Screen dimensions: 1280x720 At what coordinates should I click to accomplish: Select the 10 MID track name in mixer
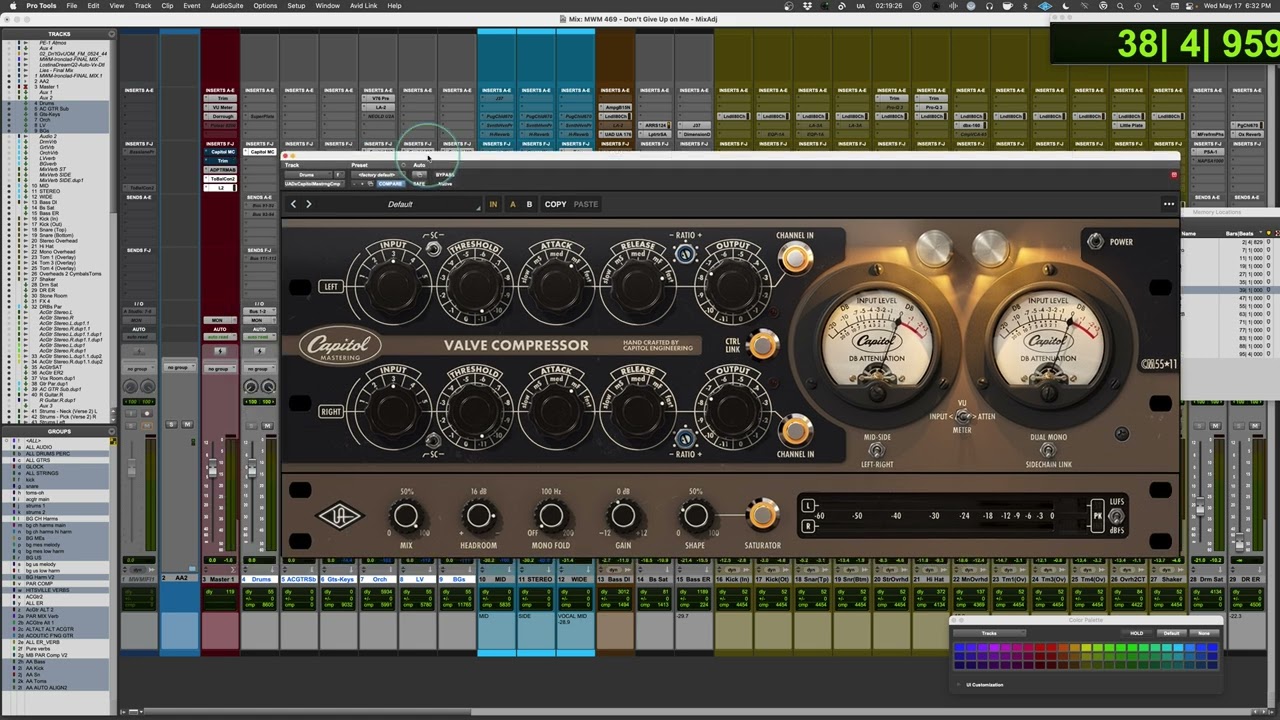[496, 579]
